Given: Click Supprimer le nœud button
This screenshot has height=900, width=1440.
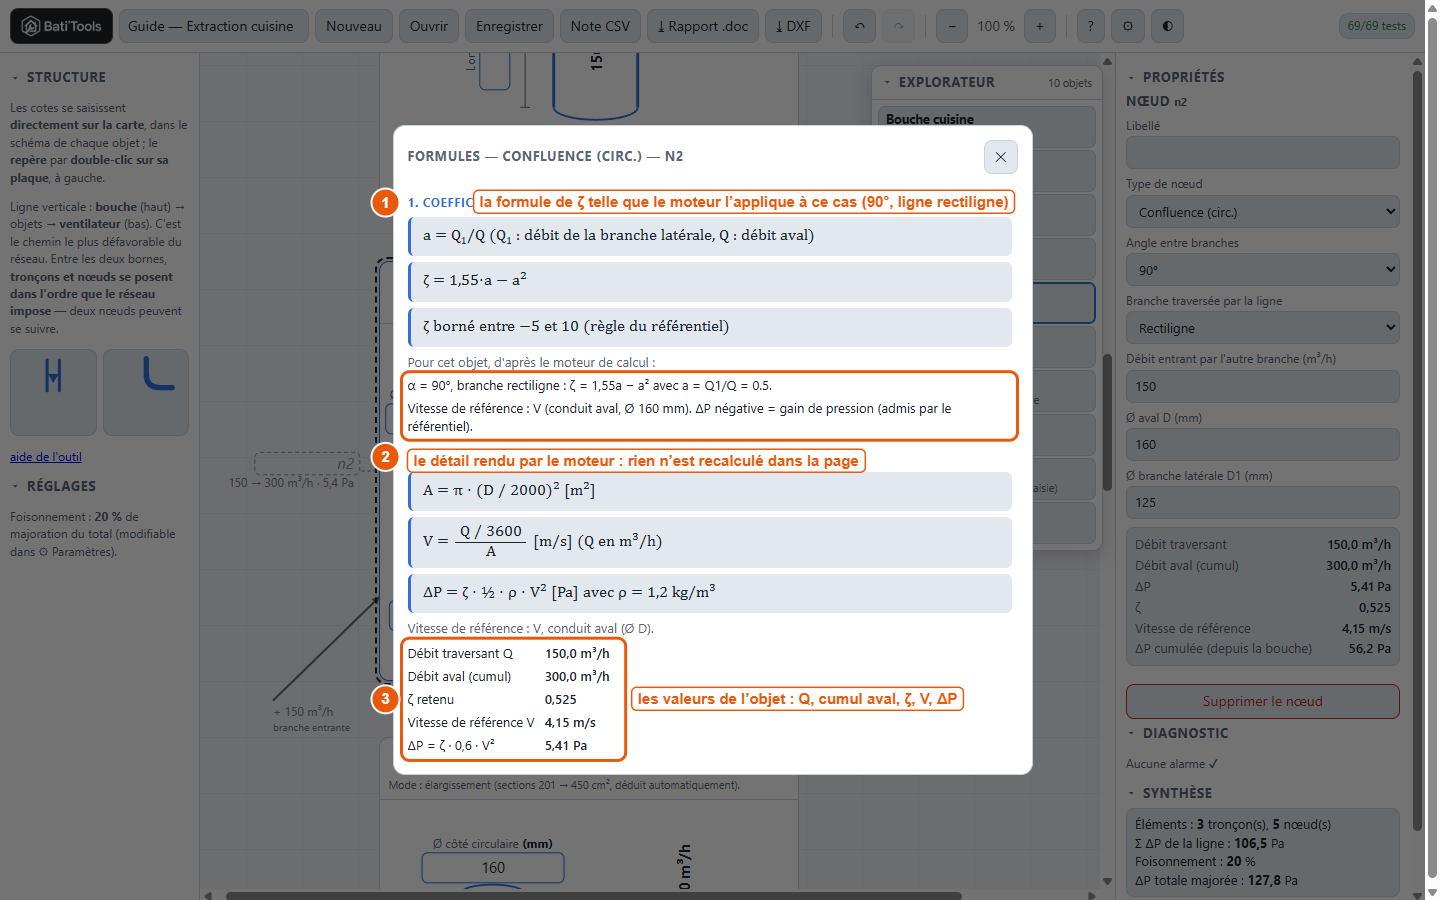Looking at the screenshot, I should [1263, 701].
